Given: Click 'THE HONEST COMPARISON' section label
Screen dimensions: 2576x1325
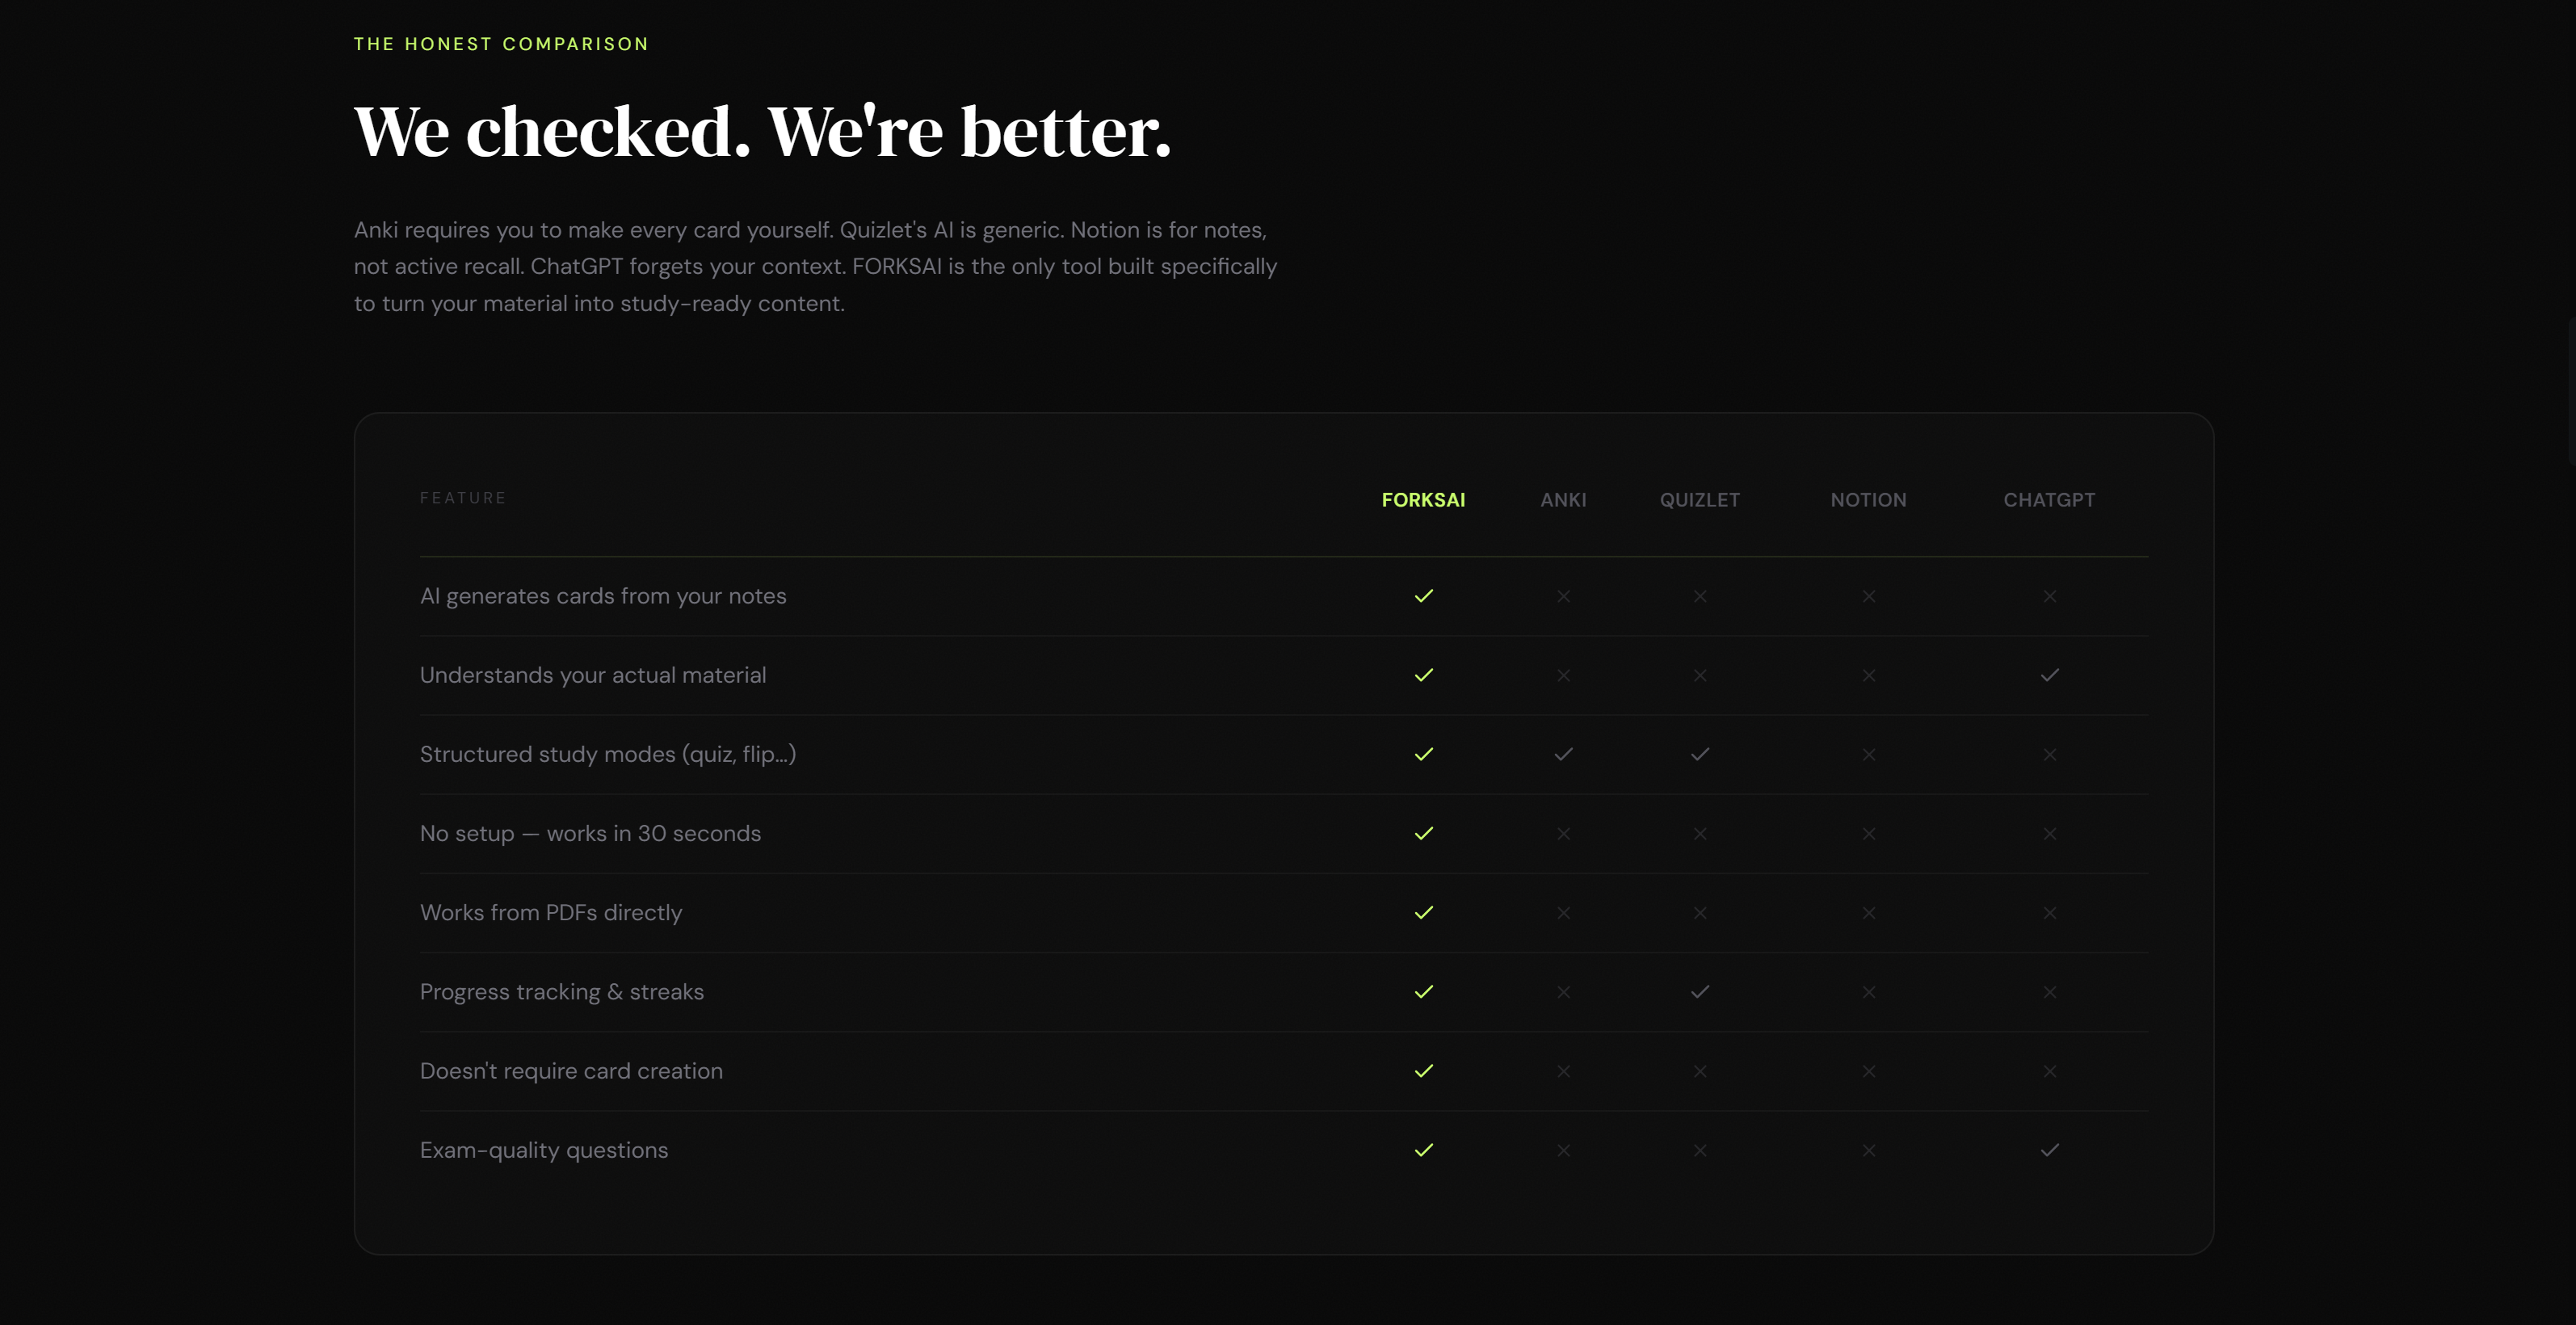Looking at the screenshot, I should 501,44.
